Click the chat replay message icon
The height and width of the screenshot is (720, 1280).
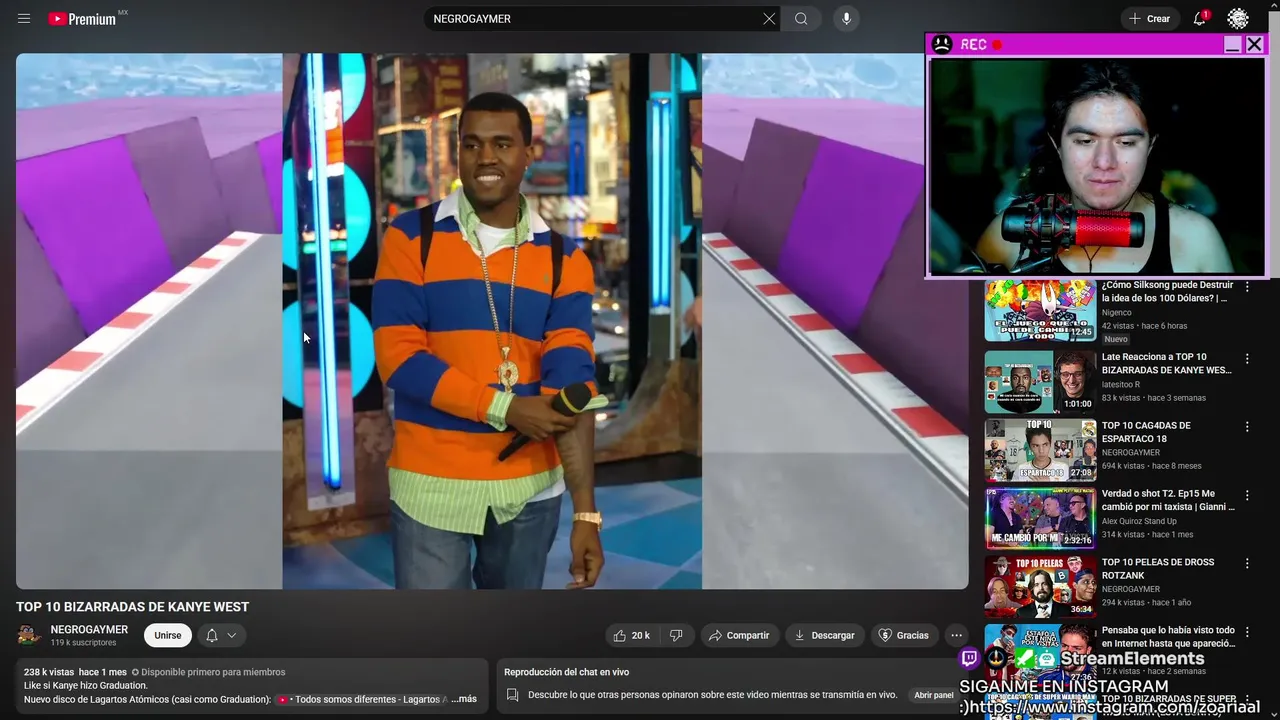click(x=512, y=695)
